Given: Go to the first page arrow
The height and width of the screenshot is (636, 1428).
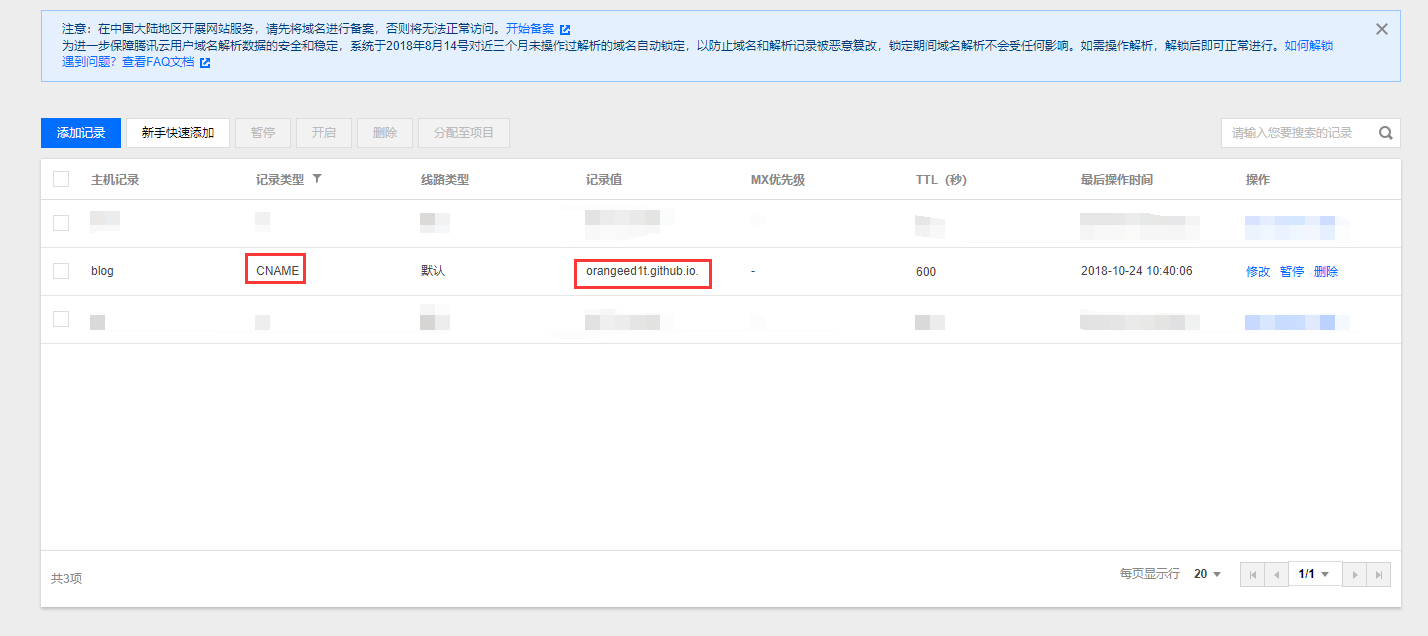Looking at the screenshot, I should (x=1252, y=574).
